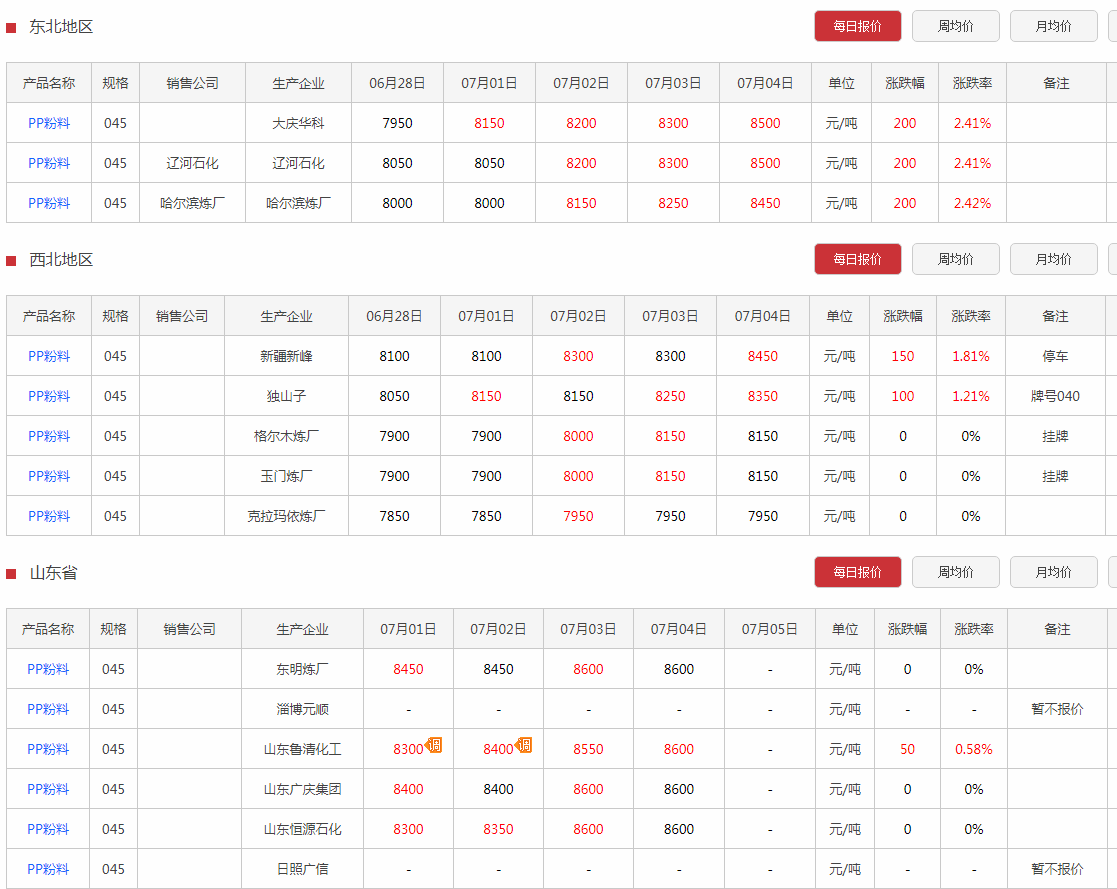Select 每日报价 tab in 山东省 section
Viewport: 1117px width, 889px height.
(x=858, y=572)
